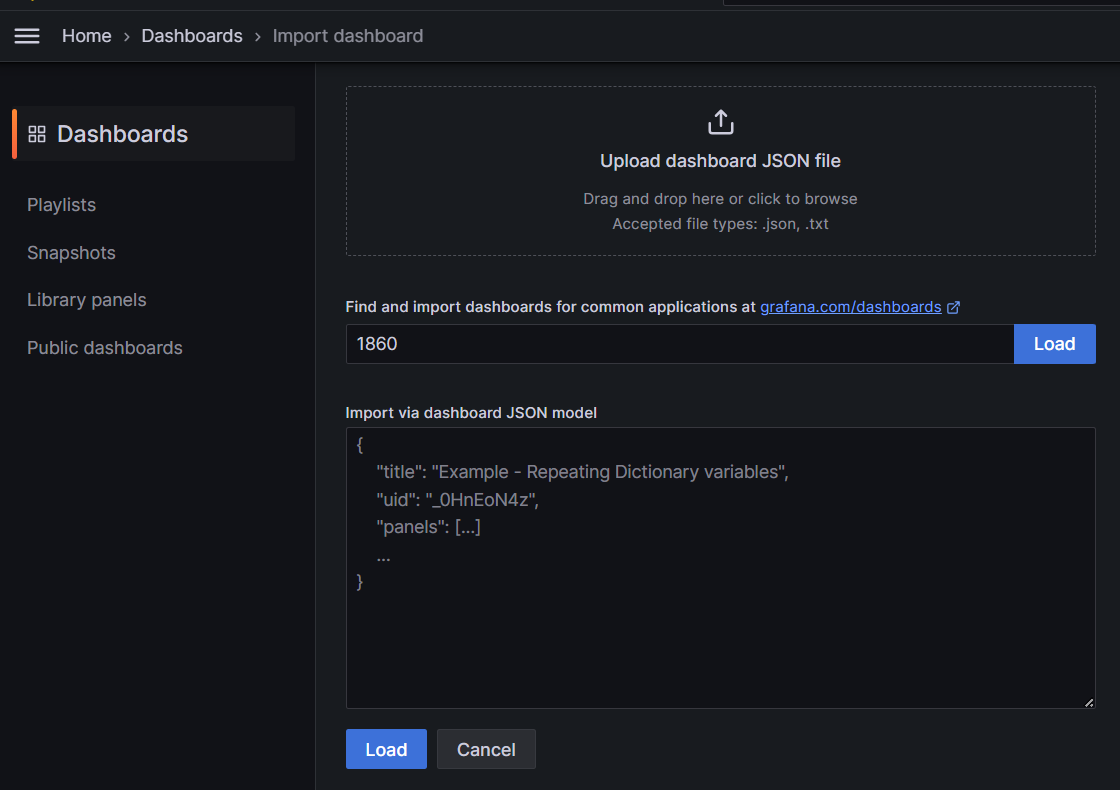This screenshot has height=790, width=1120.
Task: Click the textarea resize handle
Action: 1089,704
